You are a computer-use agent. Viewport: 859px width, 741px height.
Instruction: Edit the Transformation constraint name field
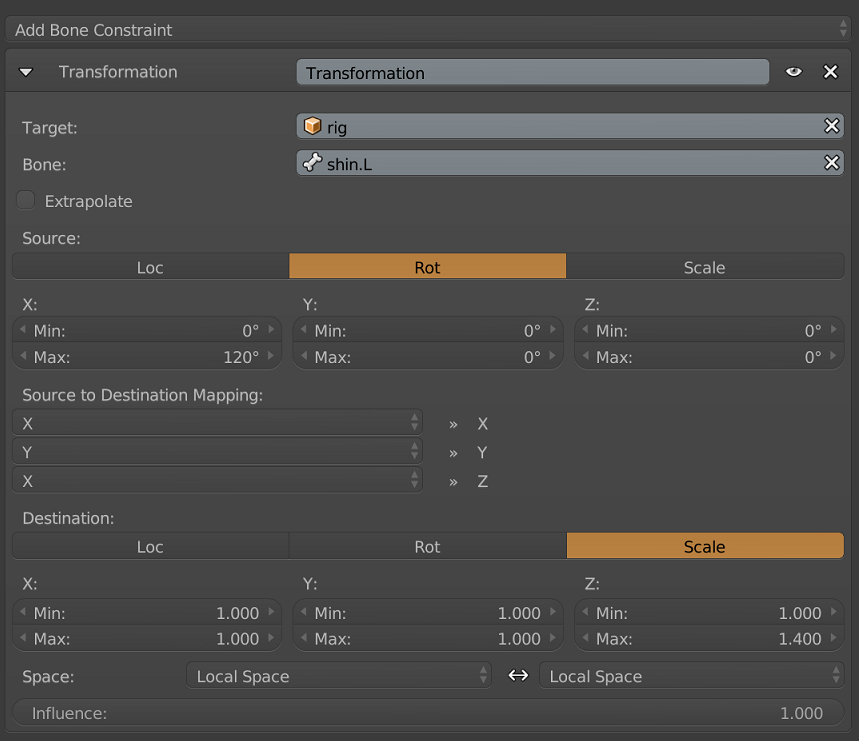[532, 72]
